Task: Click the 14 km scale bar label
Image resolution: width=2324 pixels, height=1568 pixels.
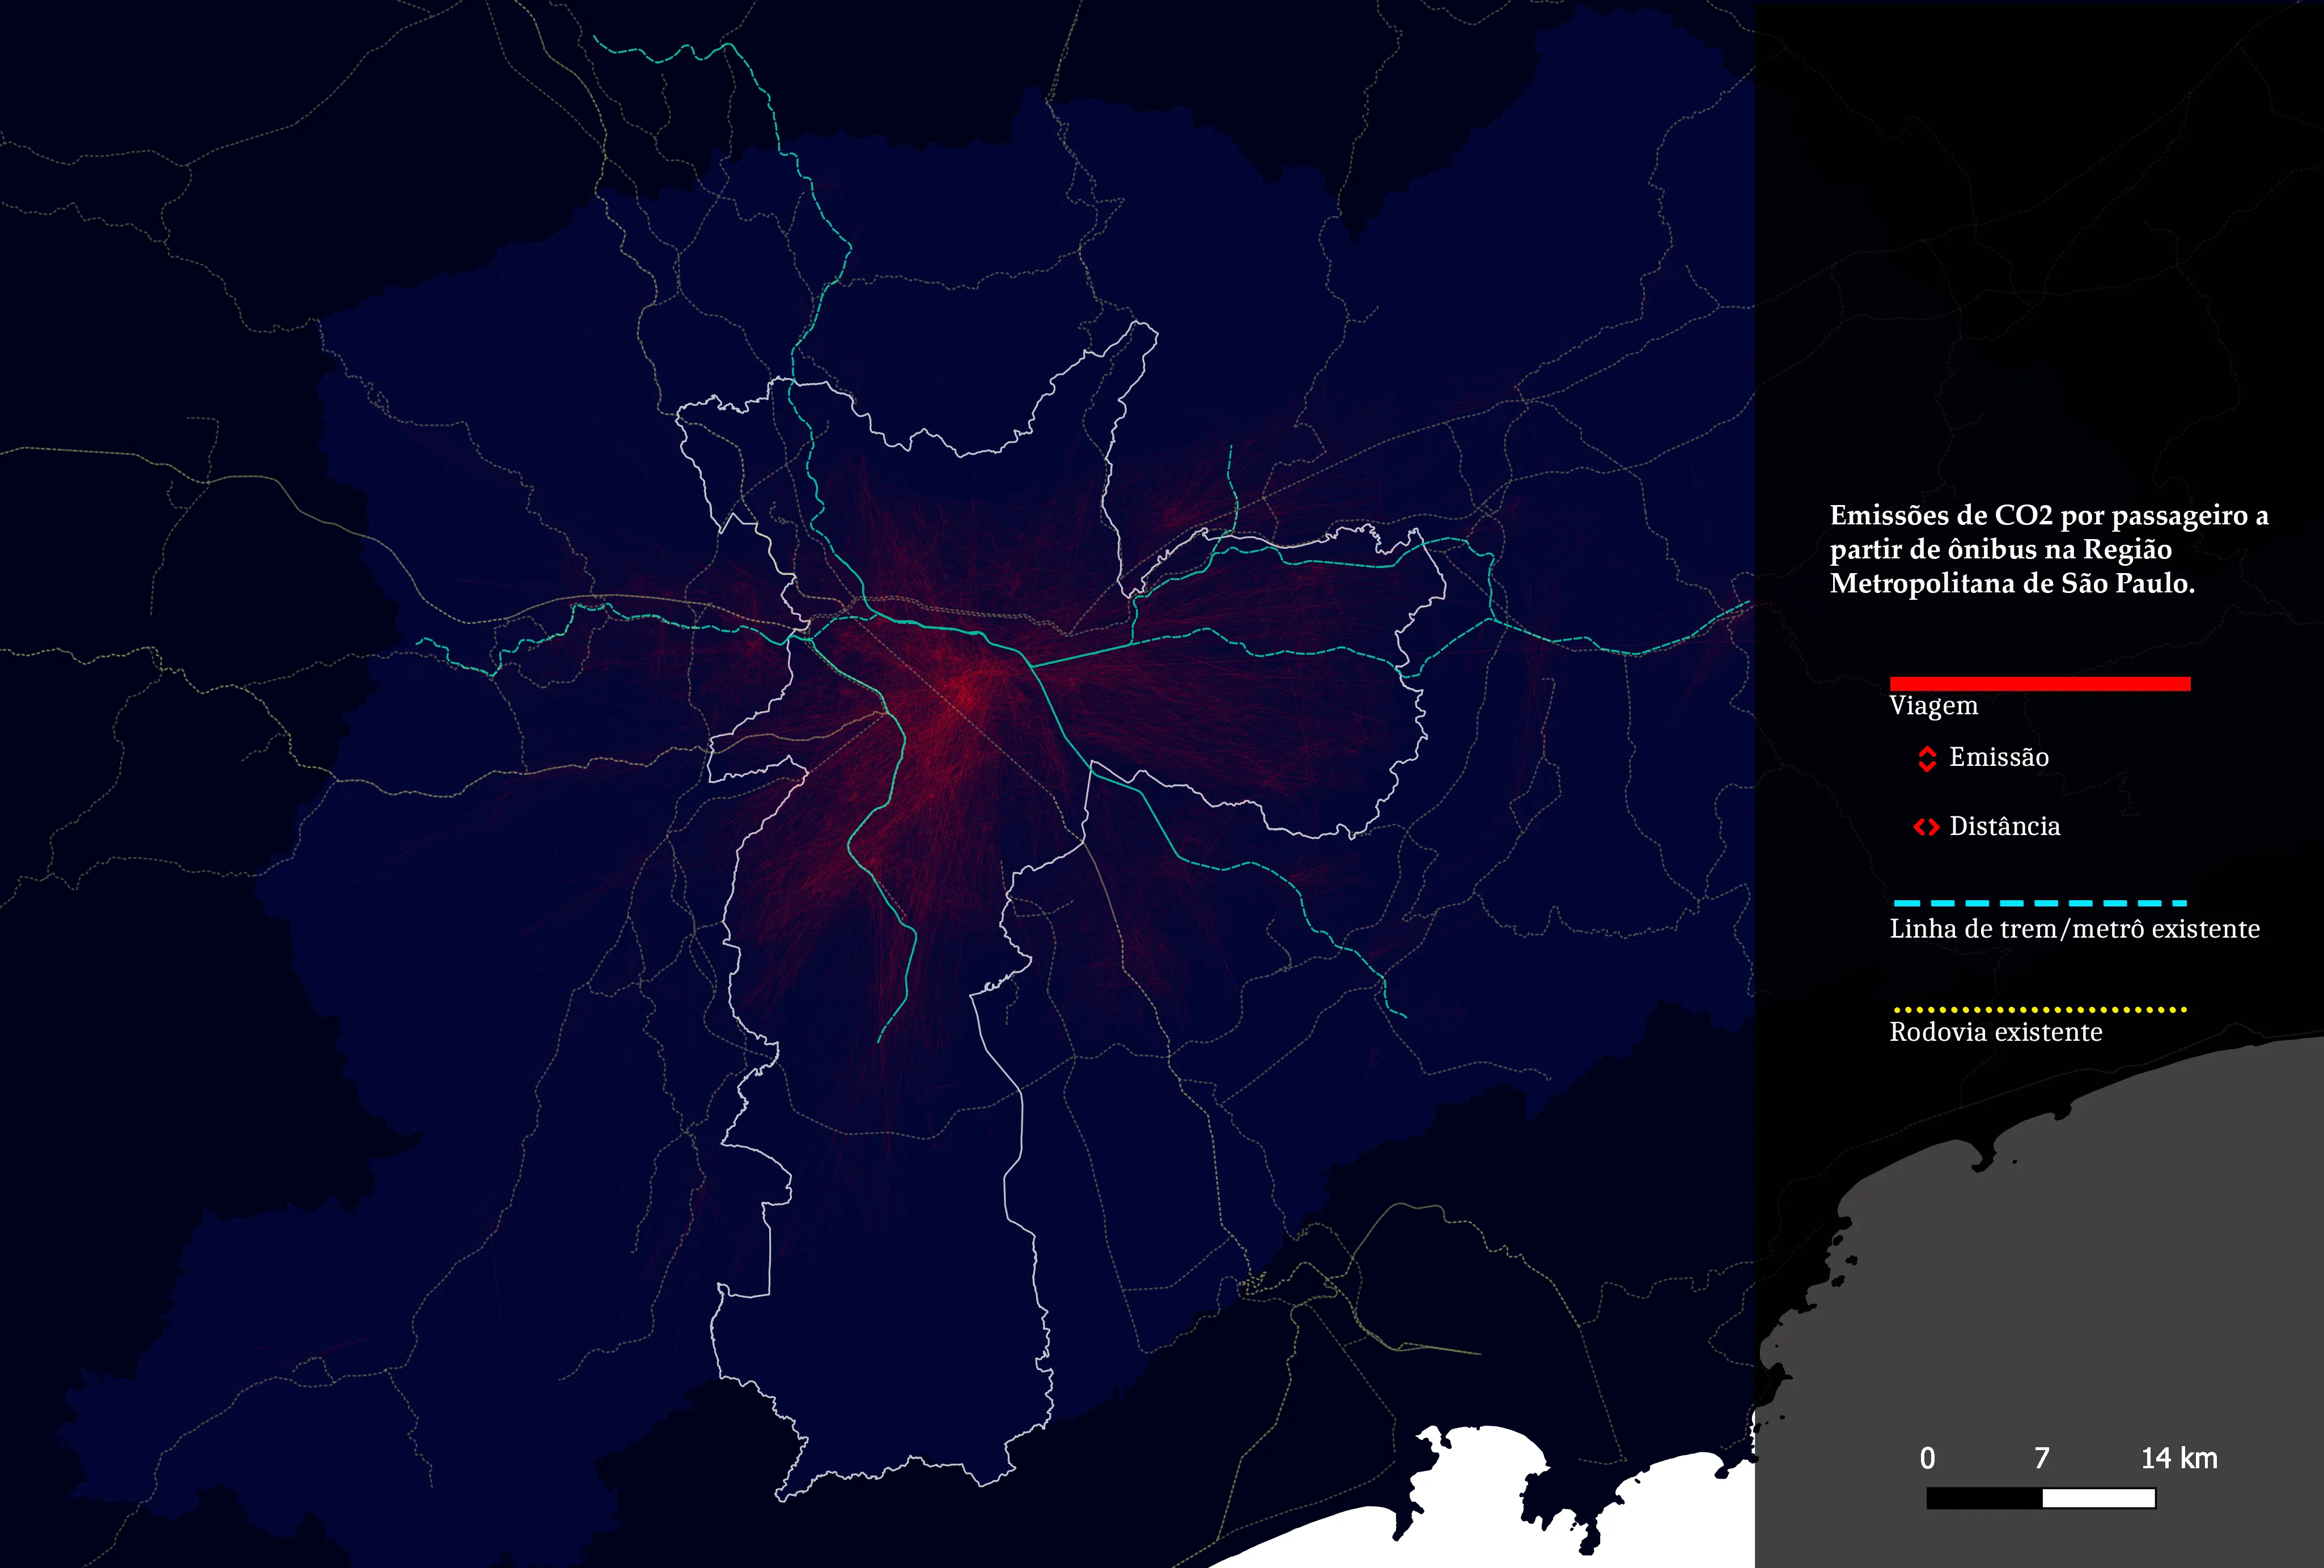Action: [x=2179, y=1458]
